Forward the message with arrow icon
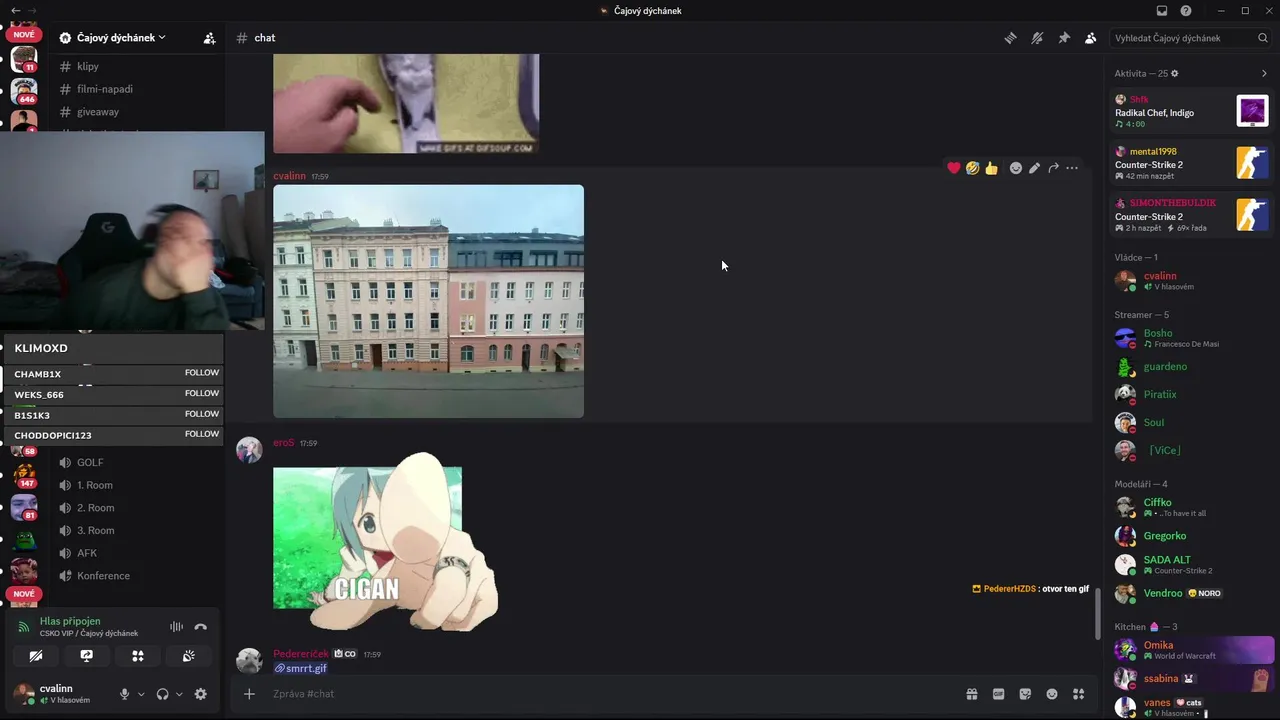Viewport: 1280px width, 720px height. (x=1053, y=168)
